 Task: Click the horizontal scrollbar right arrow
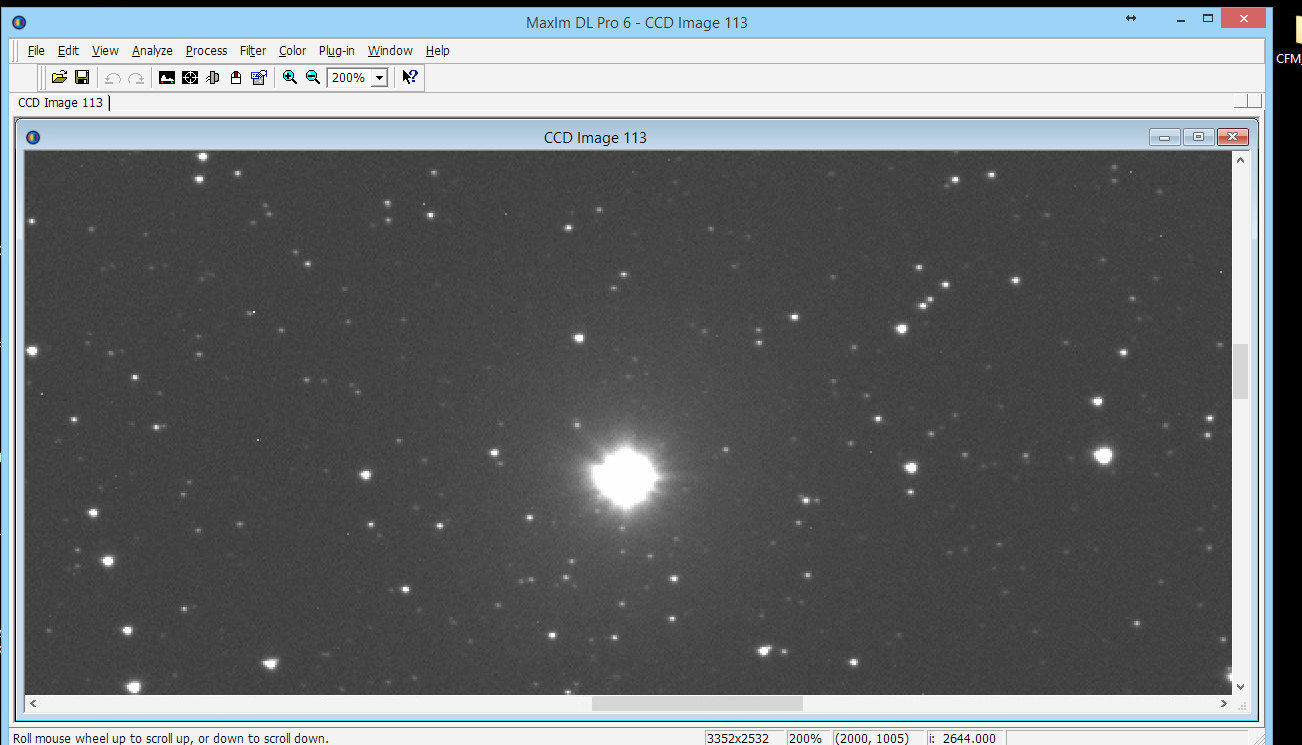pyautogui.click(x=1225, y=704)
